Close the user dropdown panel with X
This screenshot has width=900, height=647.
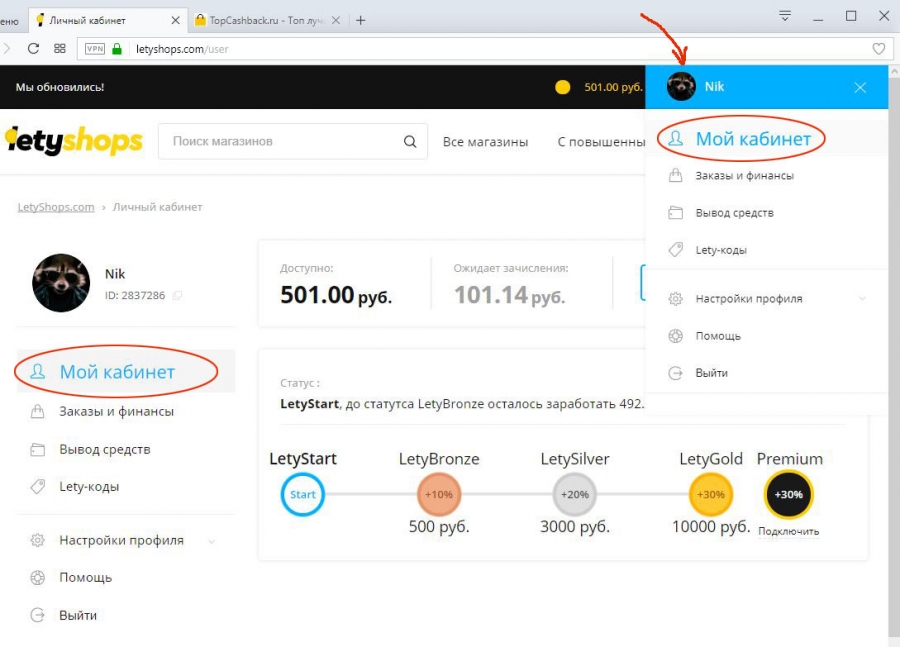860,88
